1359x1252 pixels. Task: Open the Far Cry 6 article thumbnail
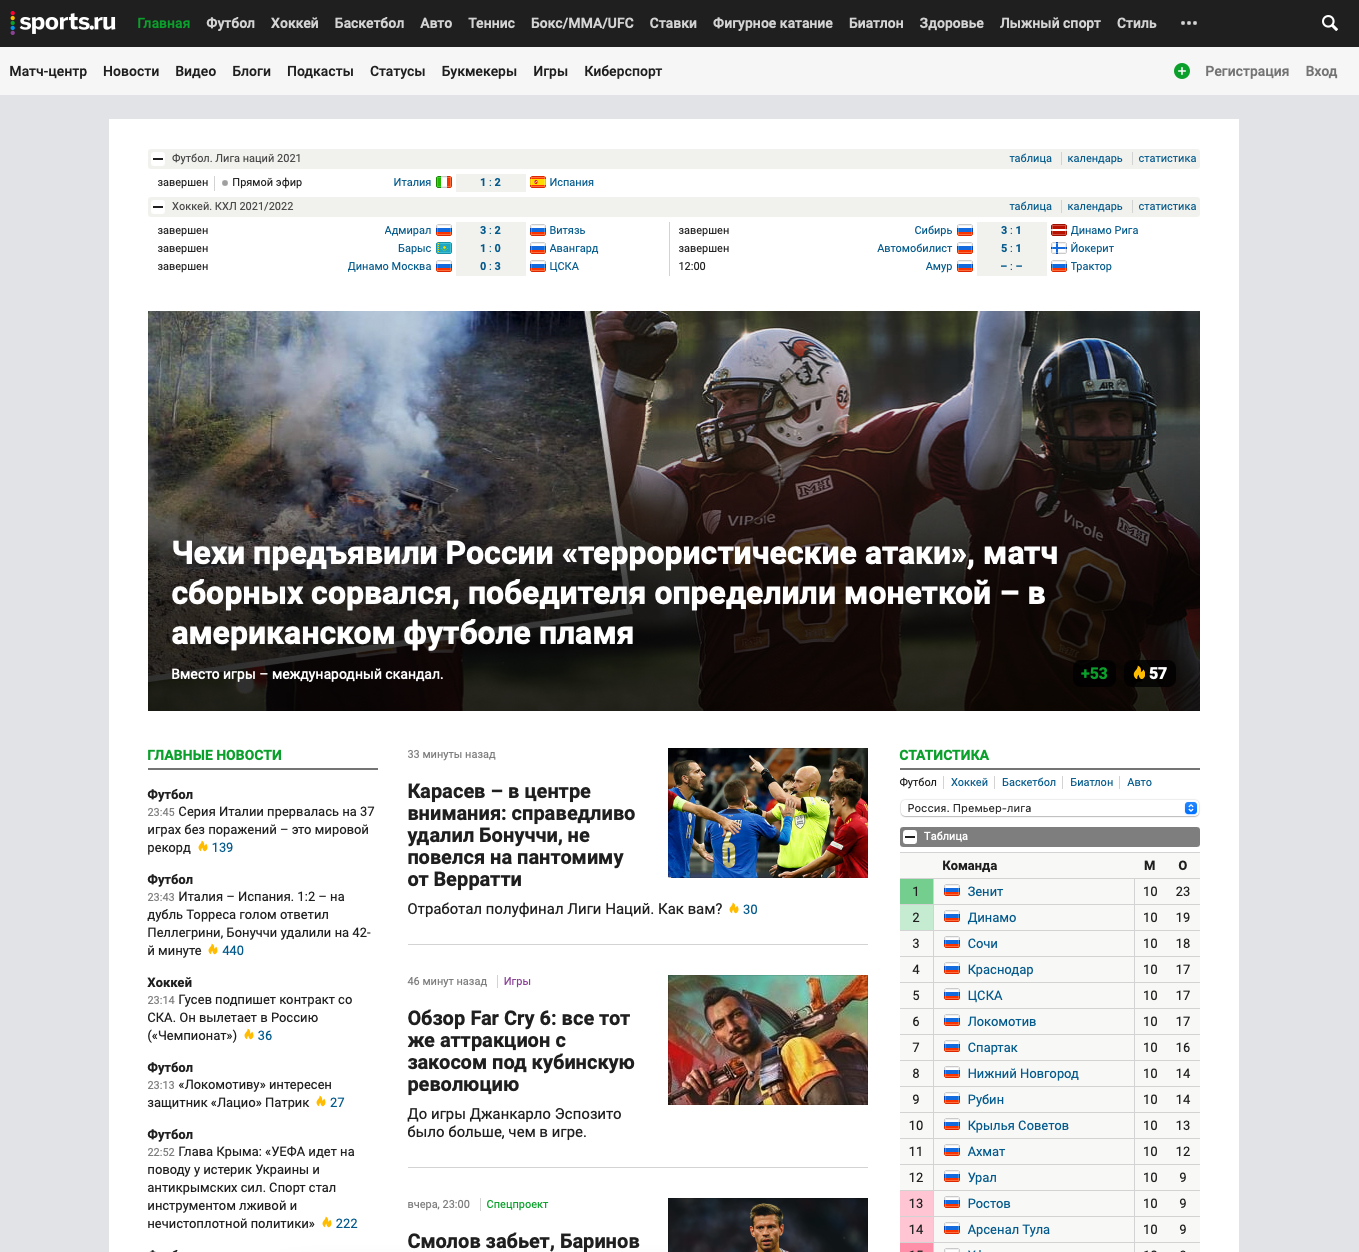click(x=767, y=1040)
